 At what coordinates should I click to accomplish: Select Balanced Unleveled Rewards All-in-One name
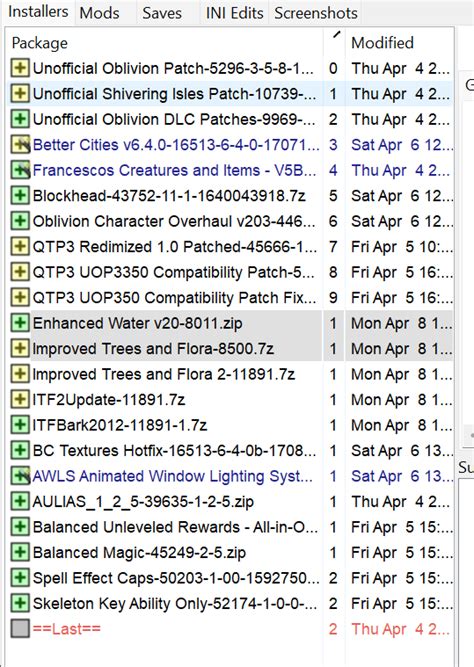pos(175,527)
